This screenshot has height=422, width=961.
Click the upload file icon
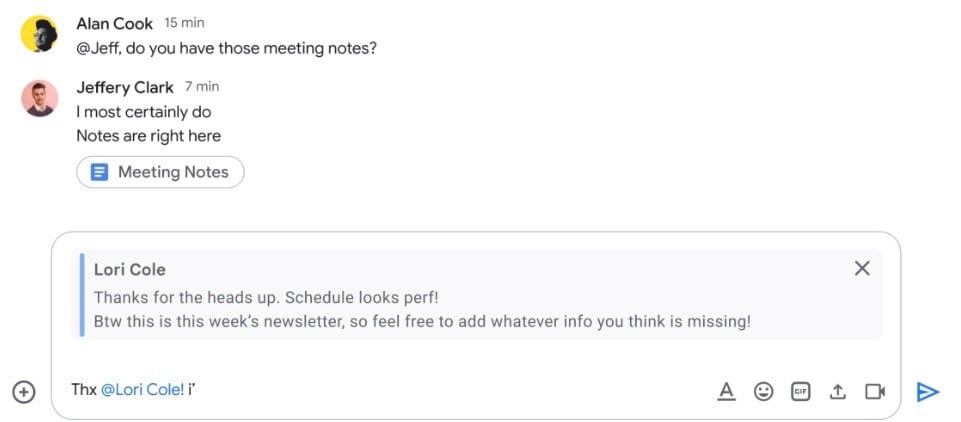[x=838, y=391]
